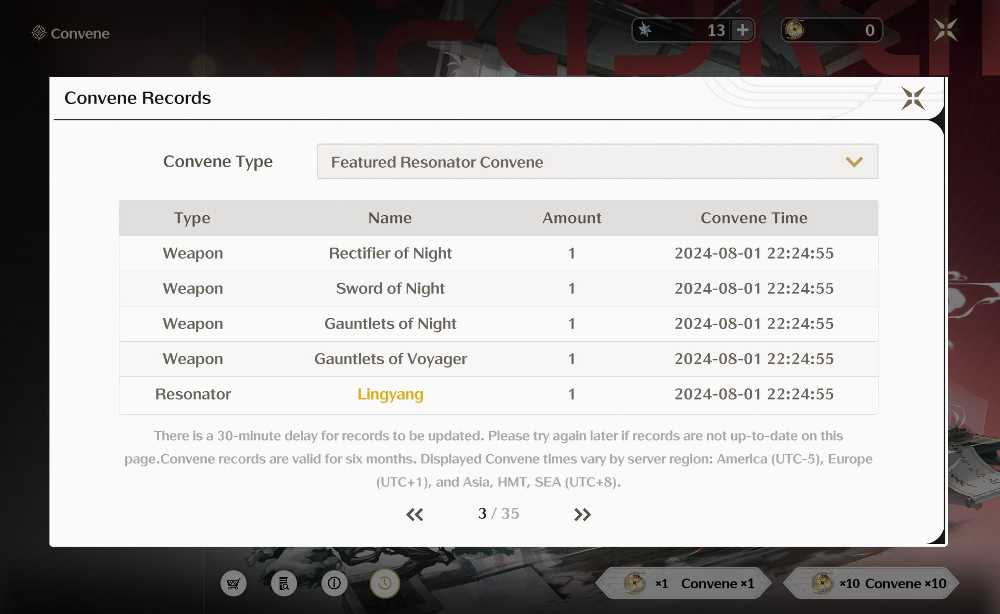Select the Rectifier of Night row
1000x614 pixels.
click(x=499, y=253)
